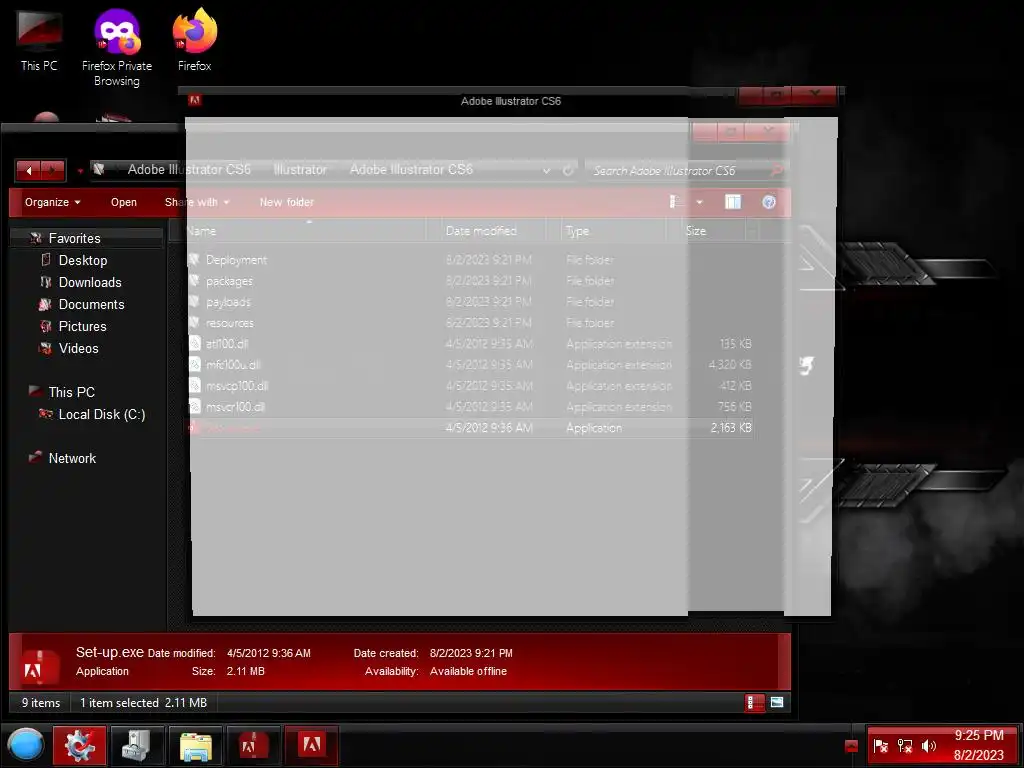
Task: Click the Local Disk (C:) drive icon
Action: tap(45, 413)
